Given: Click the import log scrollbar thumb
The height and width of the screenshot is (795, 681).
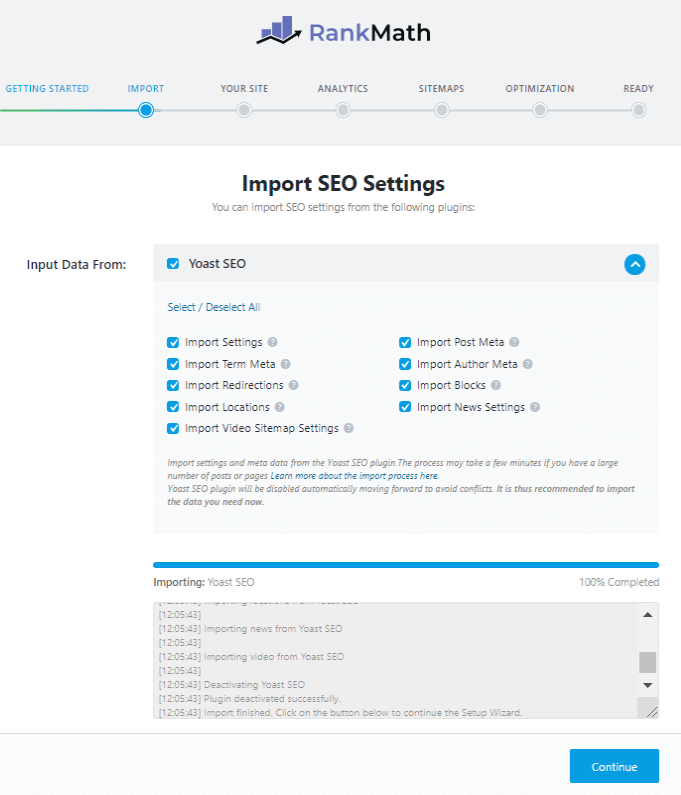Looking at the screenshot, I should [648, 662].
